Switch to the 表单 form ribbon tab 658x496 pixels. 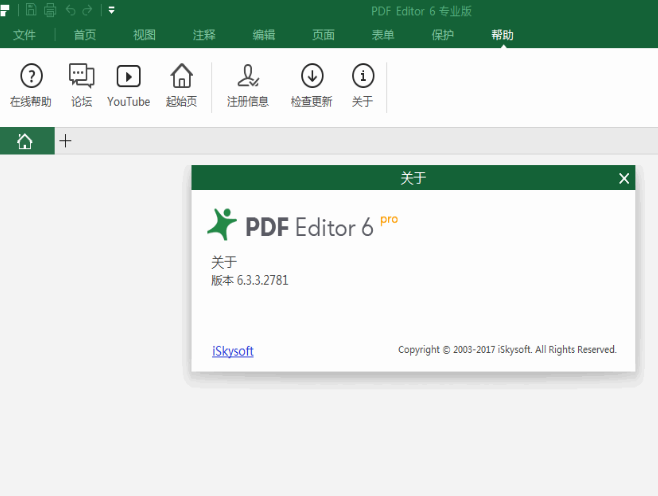point(383,35)
